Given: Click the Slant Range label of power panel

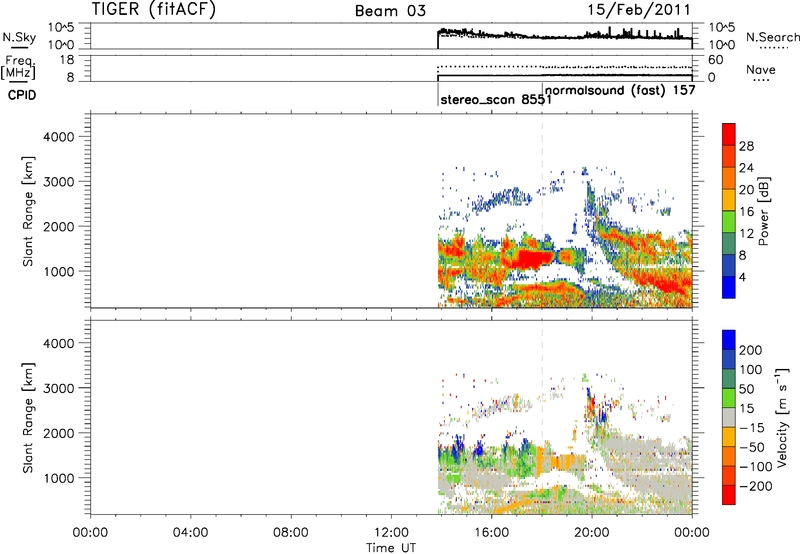Looking at the screenshot, I should 28,211.
